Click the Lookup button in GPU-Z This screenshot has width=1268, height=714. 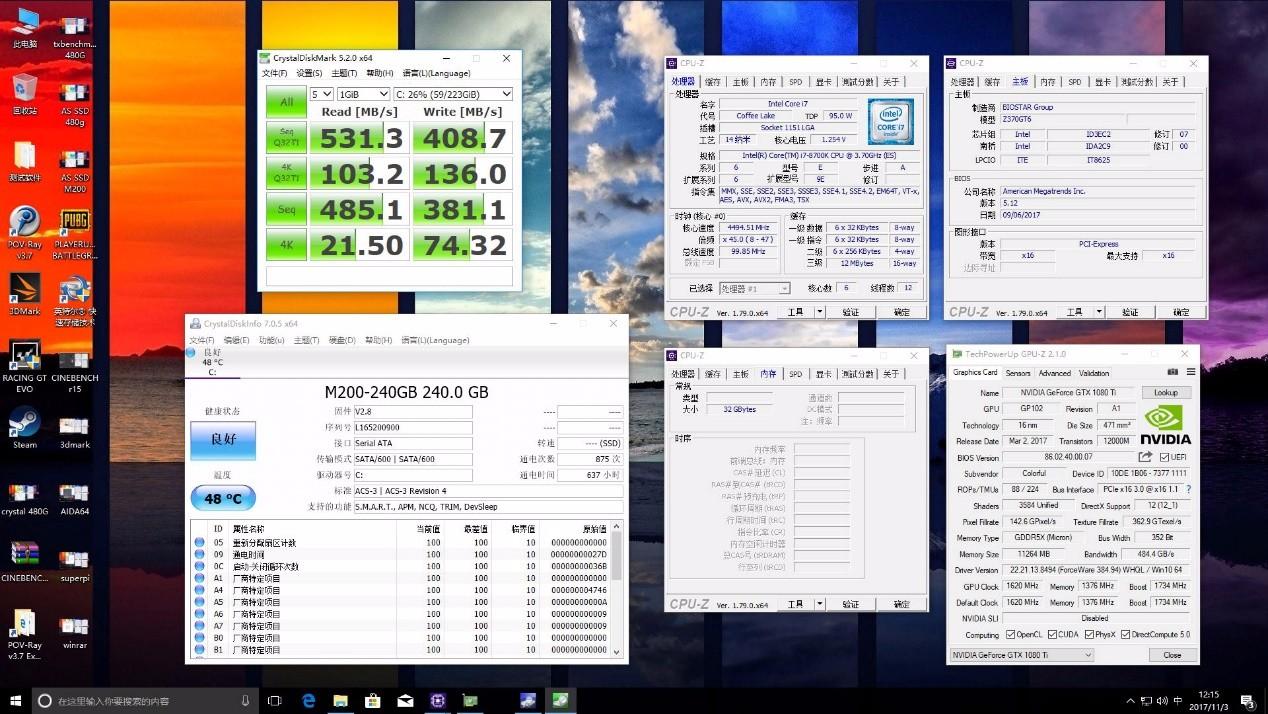tap(1166, 393)
